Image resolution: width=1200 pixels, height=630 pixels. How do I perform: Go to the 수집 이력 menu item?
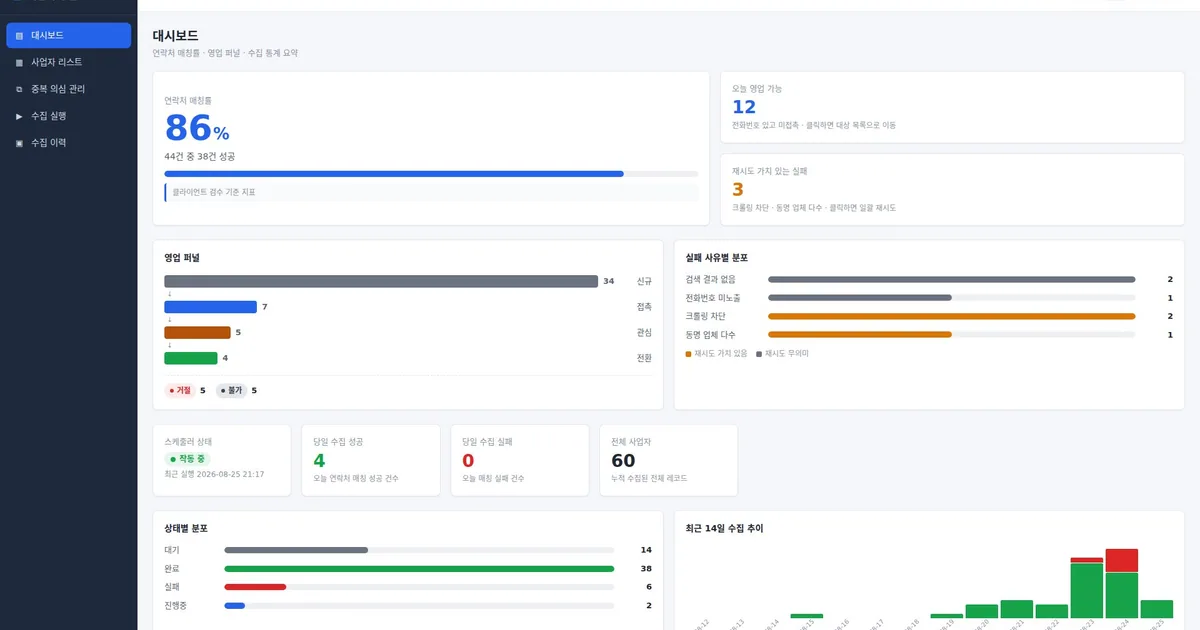(x=68, y=143)
